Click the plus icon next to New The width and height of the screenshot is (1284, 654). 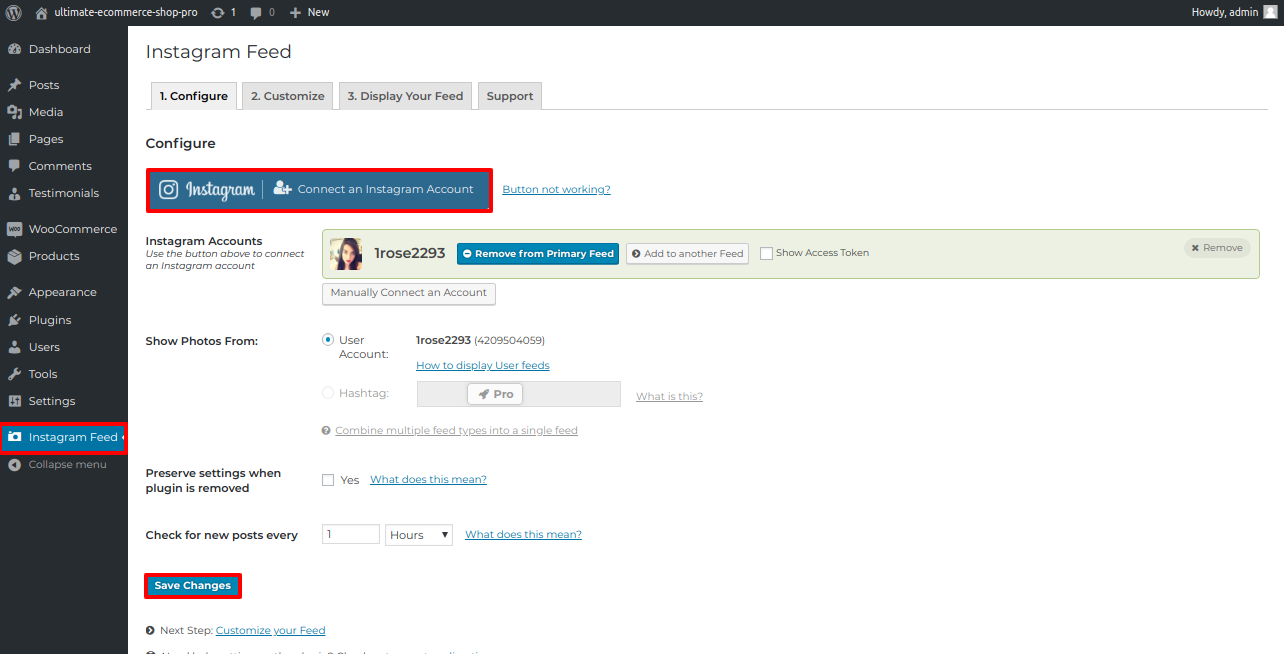(x=295, y=12)
